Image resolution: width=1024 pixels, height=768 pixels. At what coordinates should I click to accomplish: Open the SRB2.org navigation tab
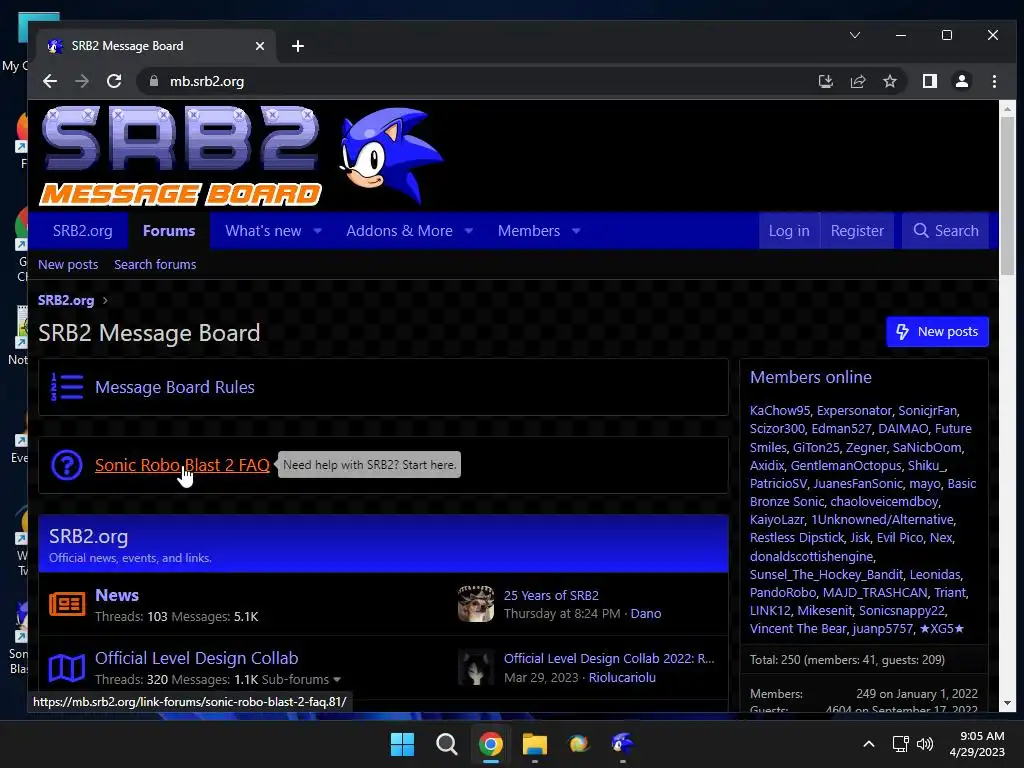82,231
